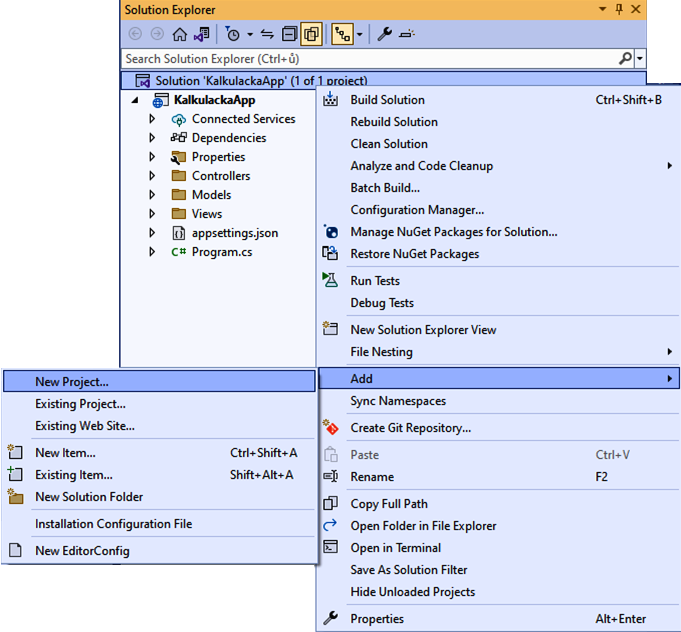Select the Dependencies icon in tree
Viewport: 681px width, 632px height.
click(179, 138)
